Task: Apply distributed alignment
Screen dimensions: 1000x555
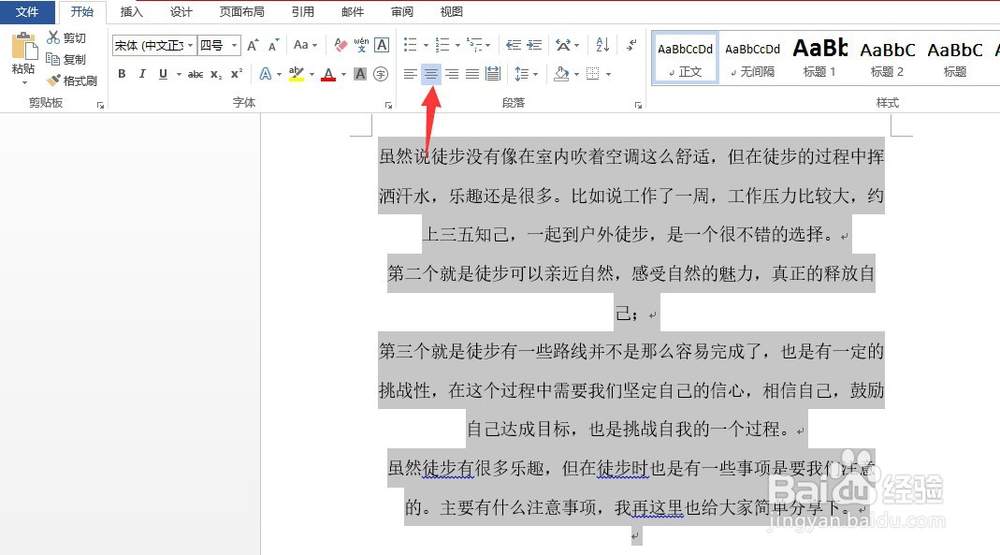Action: click(492, 74)
